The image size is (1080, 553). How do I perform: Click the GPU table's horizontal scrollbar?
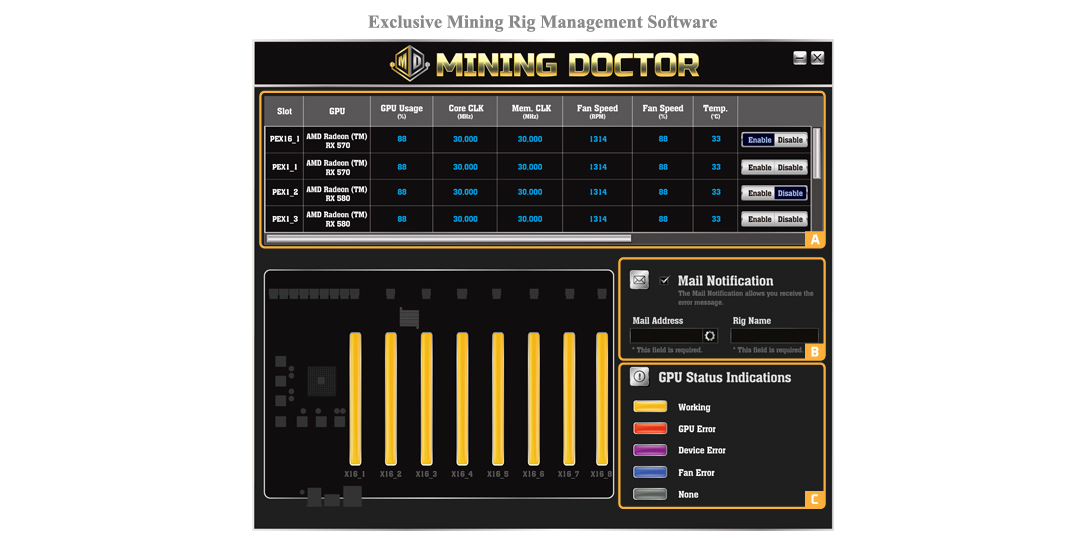point(450,238)
